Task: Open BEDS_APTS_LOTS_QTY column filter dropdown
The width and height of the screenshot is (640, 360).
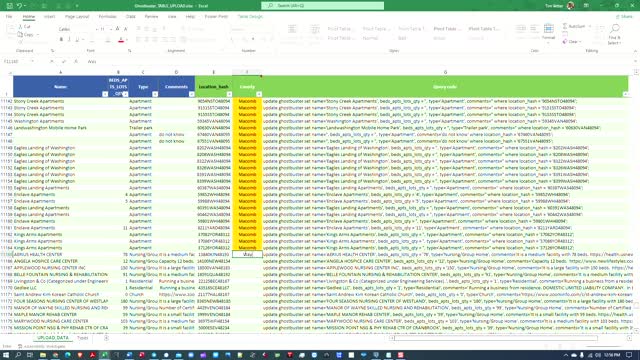Action: [125, 94]
